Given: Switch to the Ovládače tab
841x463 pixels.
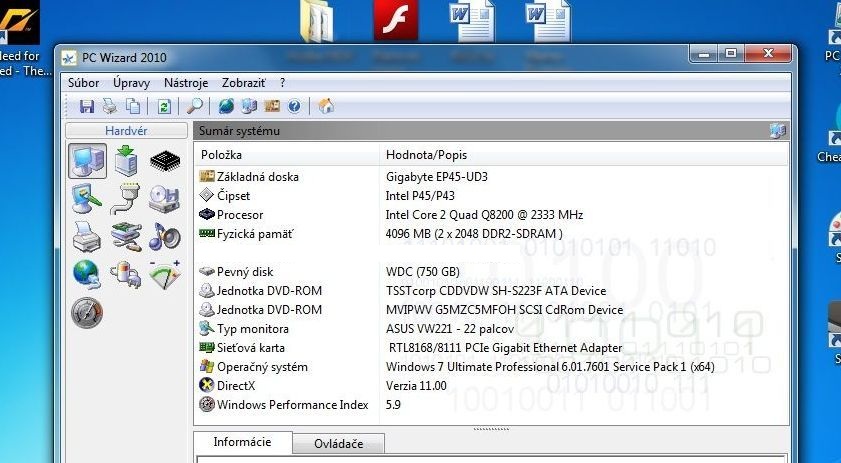Looking at the screenshot, I should click(338, 444).
